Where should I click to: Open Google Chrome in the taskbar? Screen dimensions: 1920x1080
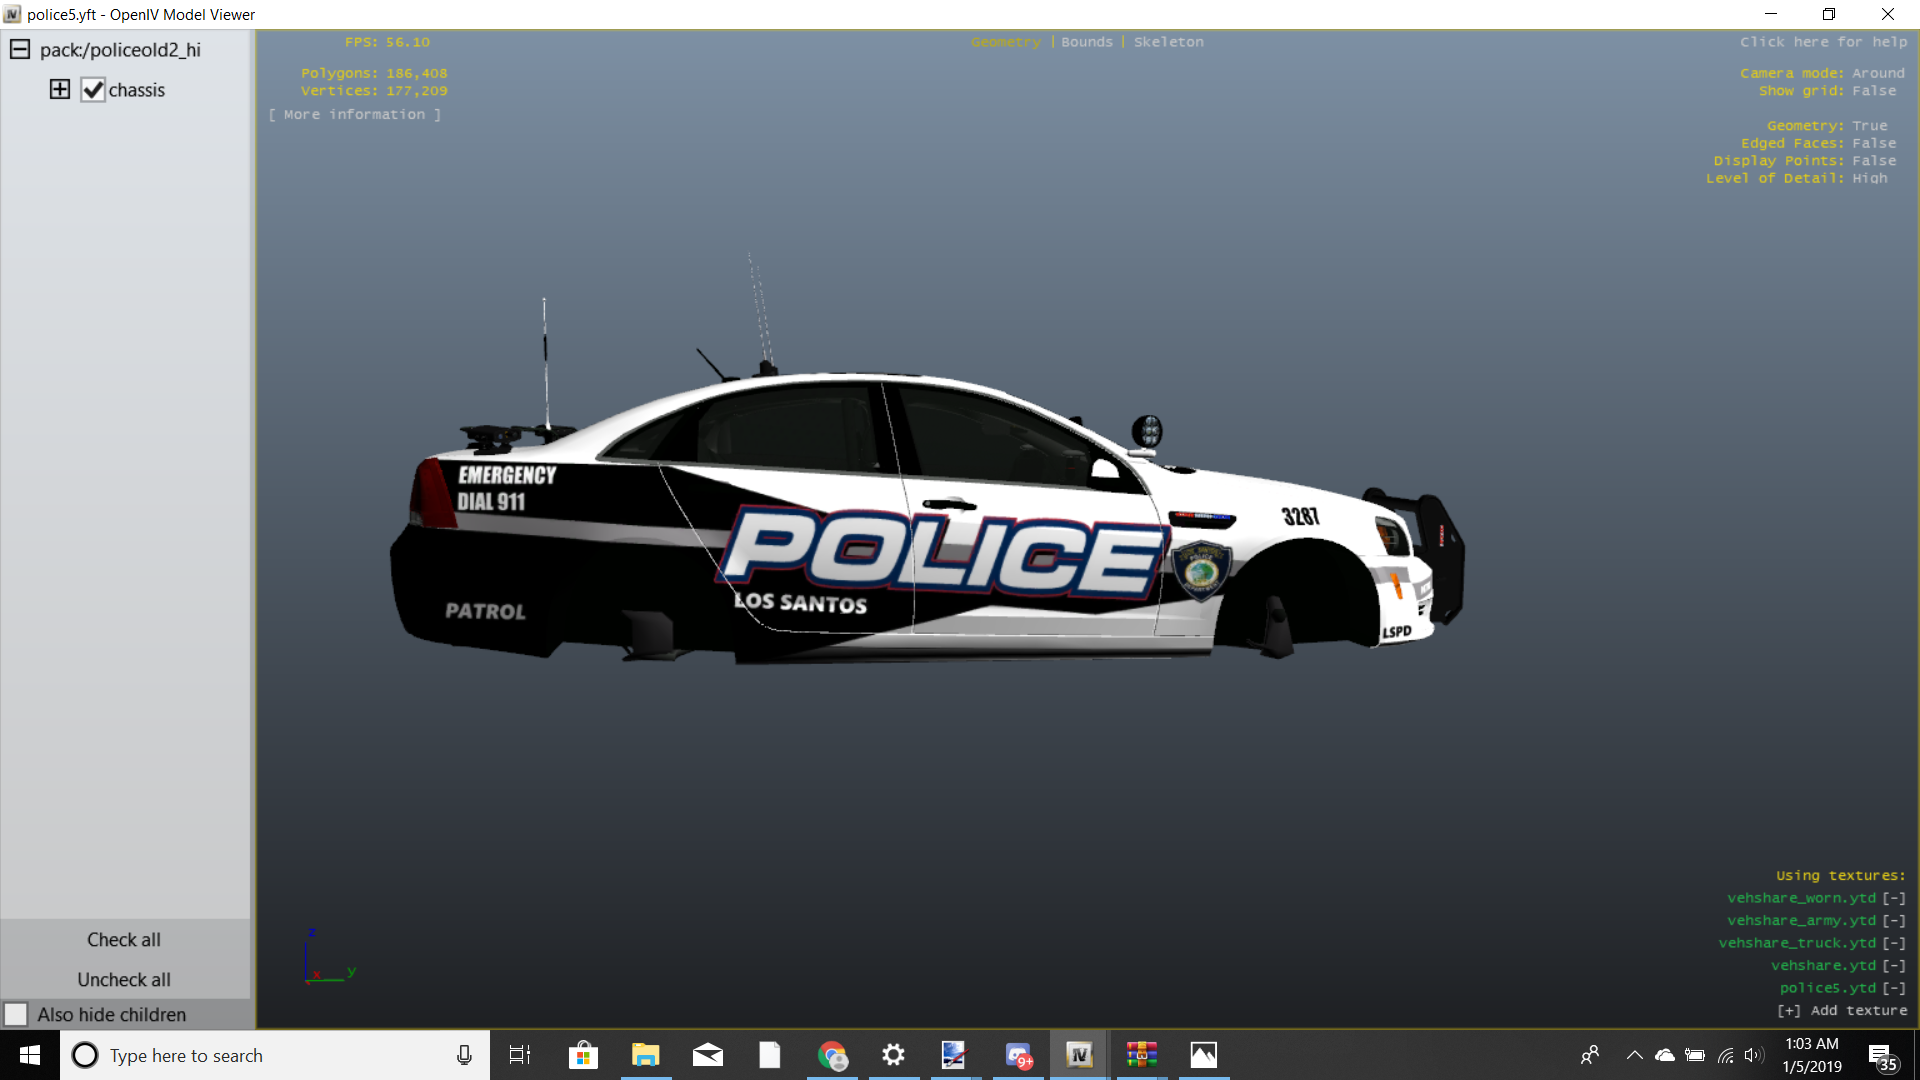[x=832, y=1055]
